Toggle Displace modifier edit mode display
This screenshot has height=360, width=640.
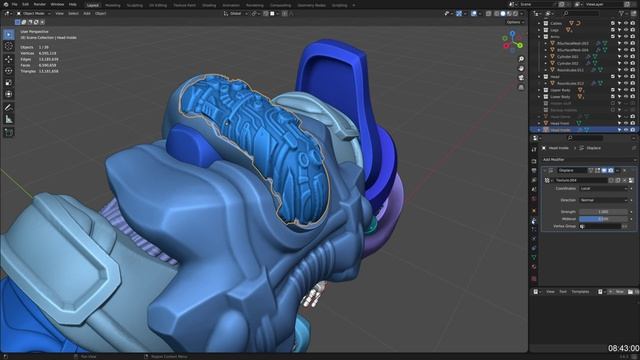598,170
